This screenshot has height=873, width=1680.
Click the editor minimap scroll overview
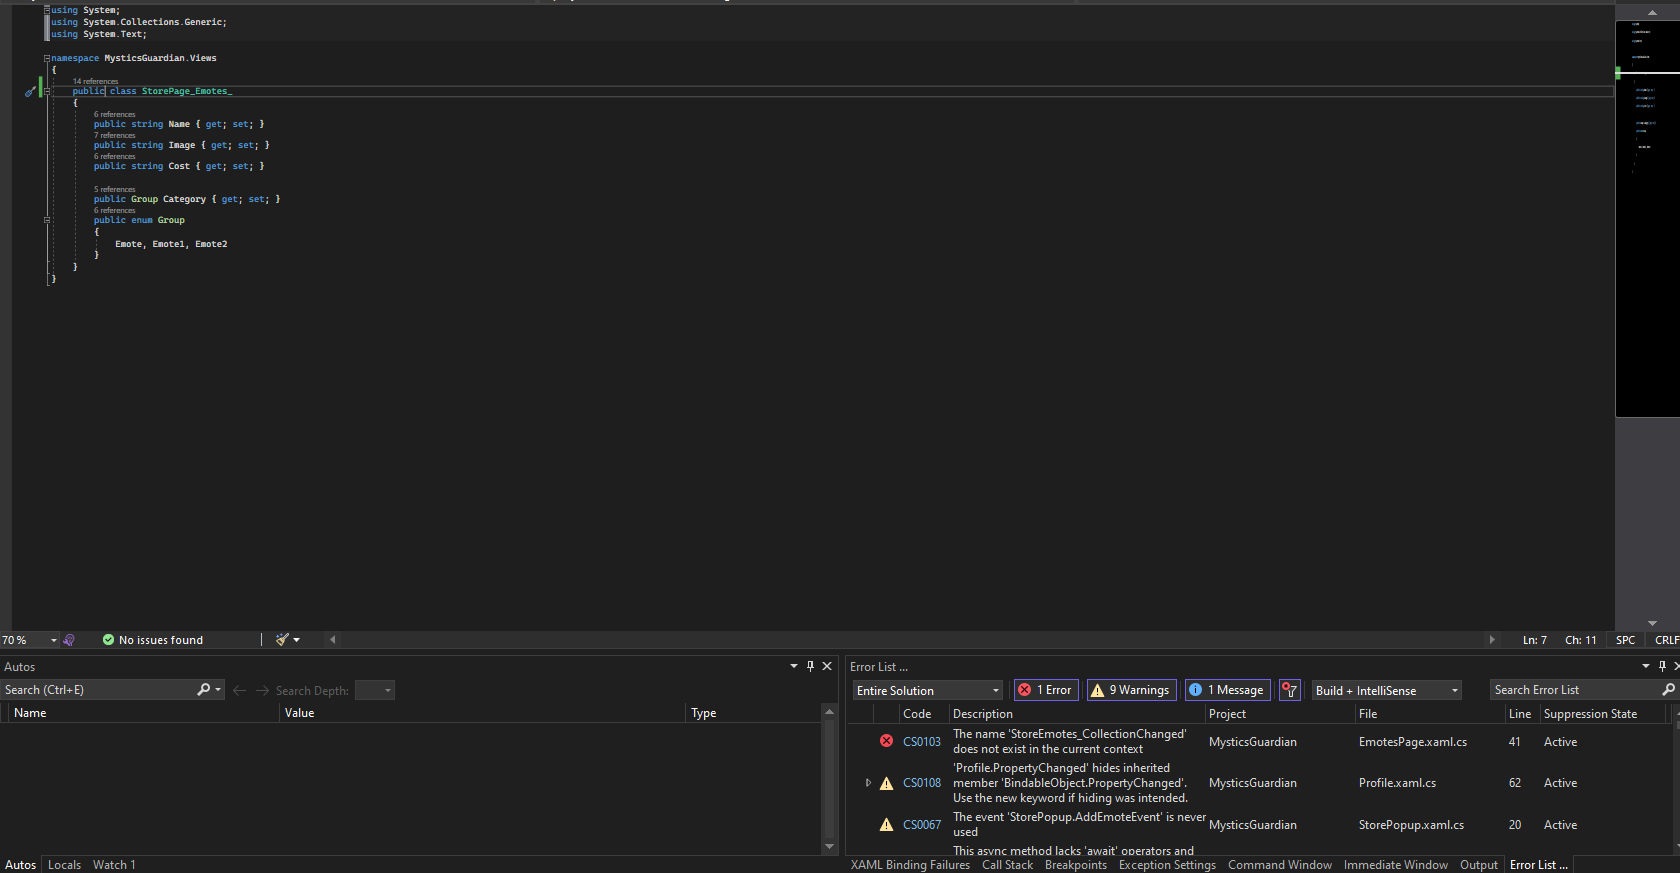(x=1647, y=218)
